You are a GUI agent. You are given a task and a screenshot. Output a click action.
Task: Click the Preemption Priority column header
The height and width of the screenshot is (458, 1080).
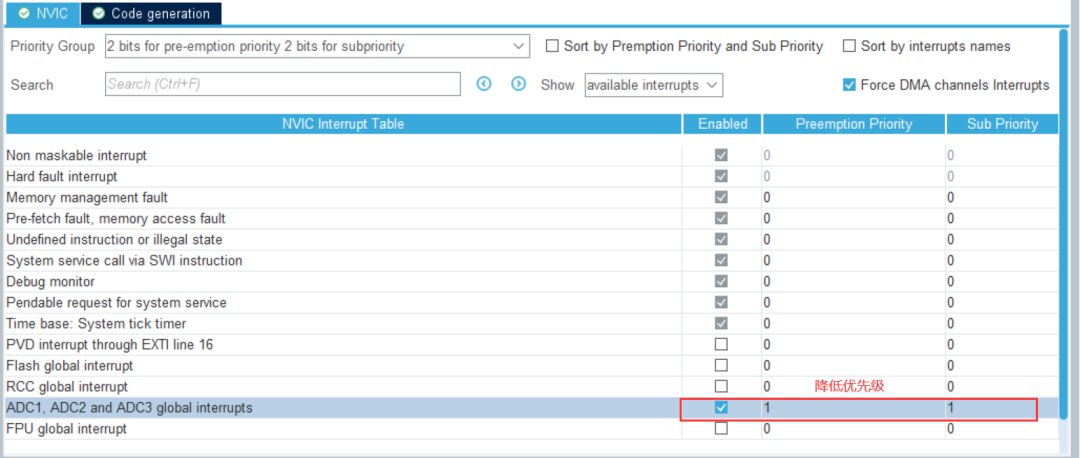tap(854, 124)
